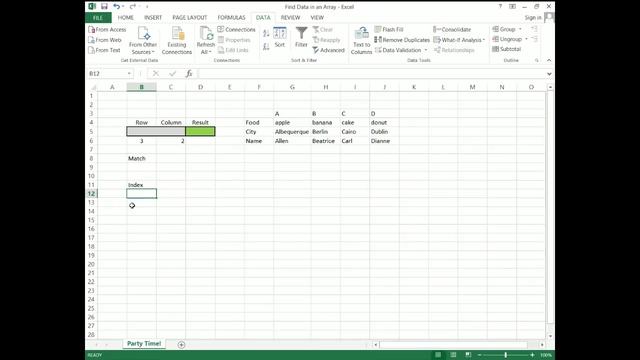Toggle the Filter funnel

(301, 38)
